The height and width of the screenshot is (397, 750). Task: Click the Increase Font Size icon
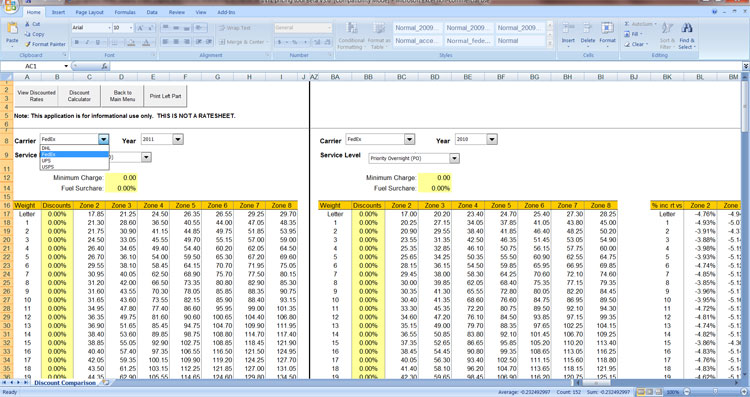click(141, 28)
